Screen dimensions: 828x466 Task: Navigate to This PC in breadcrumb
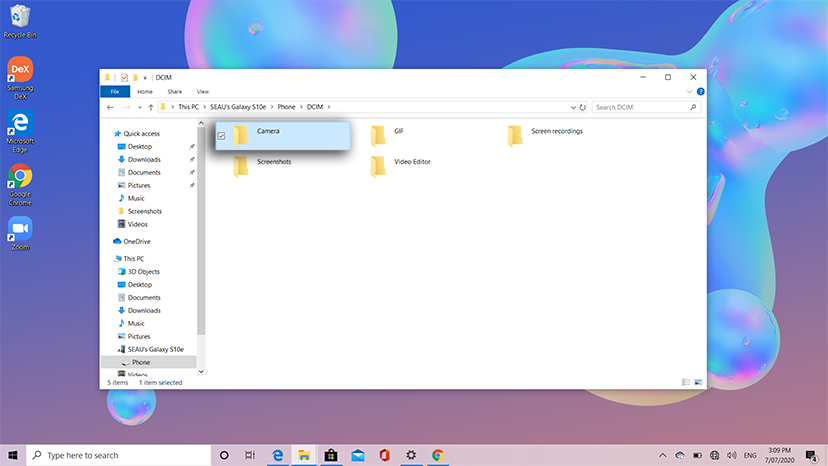click(189, 107)
